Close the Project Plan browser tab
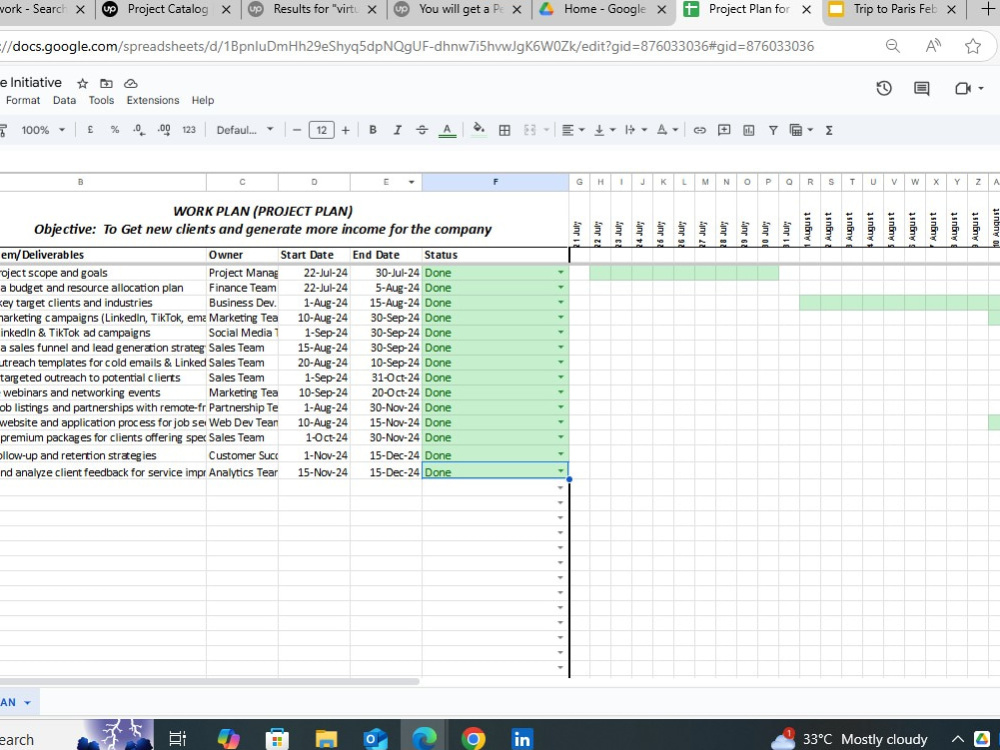This screenshot has height=750, width=1000. pyautogui.click(x=807, y=10)
